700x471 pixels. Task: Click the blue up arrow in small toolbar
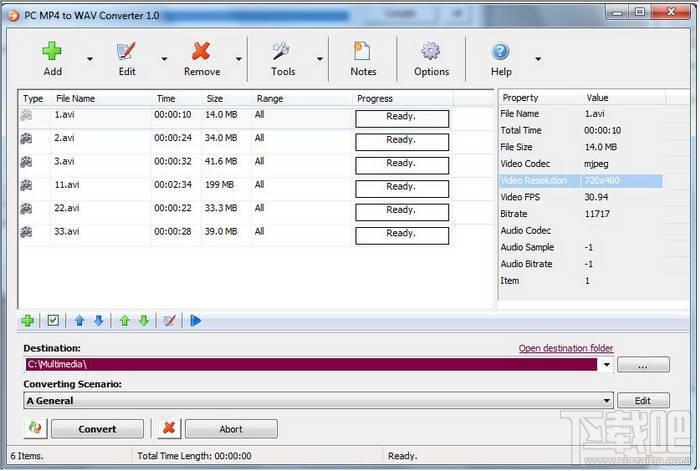click(80, 321)
